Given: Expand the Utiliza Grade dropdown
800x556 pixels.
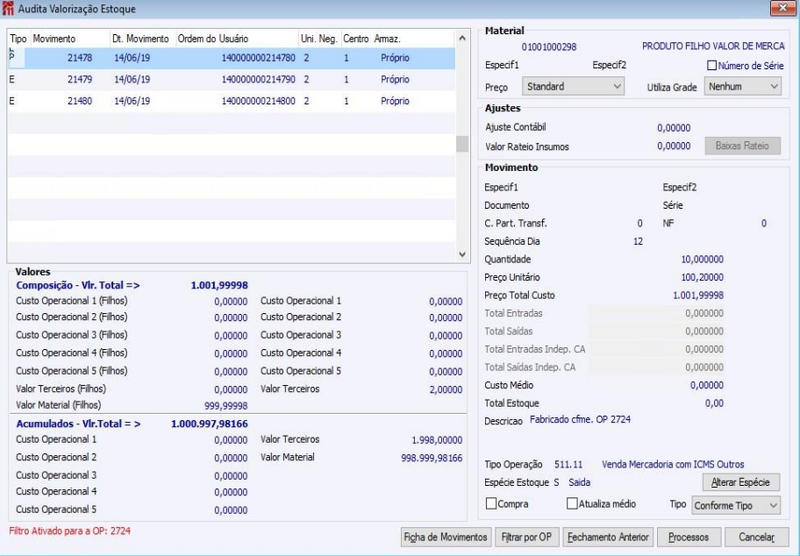Looking at the screenshot, I should pyautogui.click(x=743, y=86).
